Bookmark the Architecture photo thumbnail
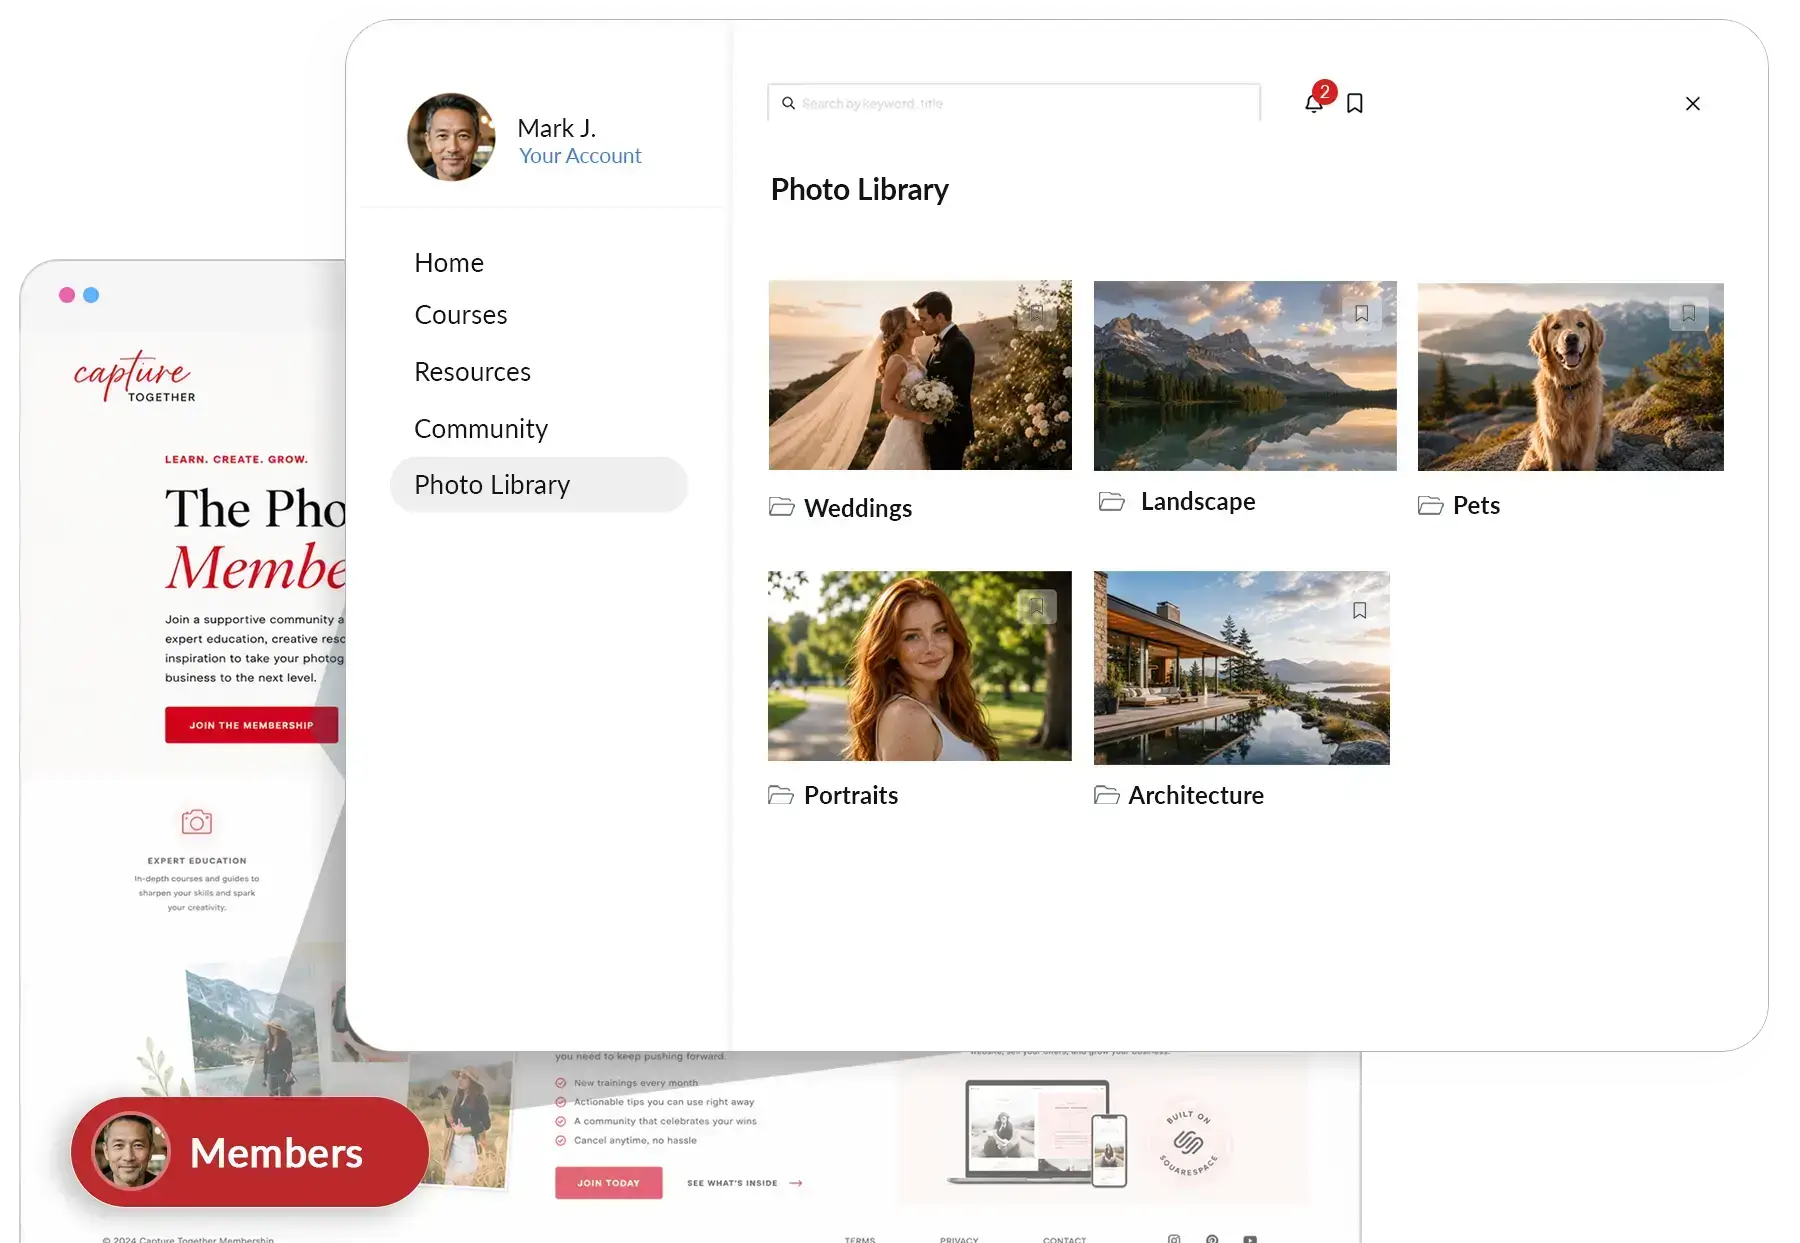 click(x=1359, y=610)
